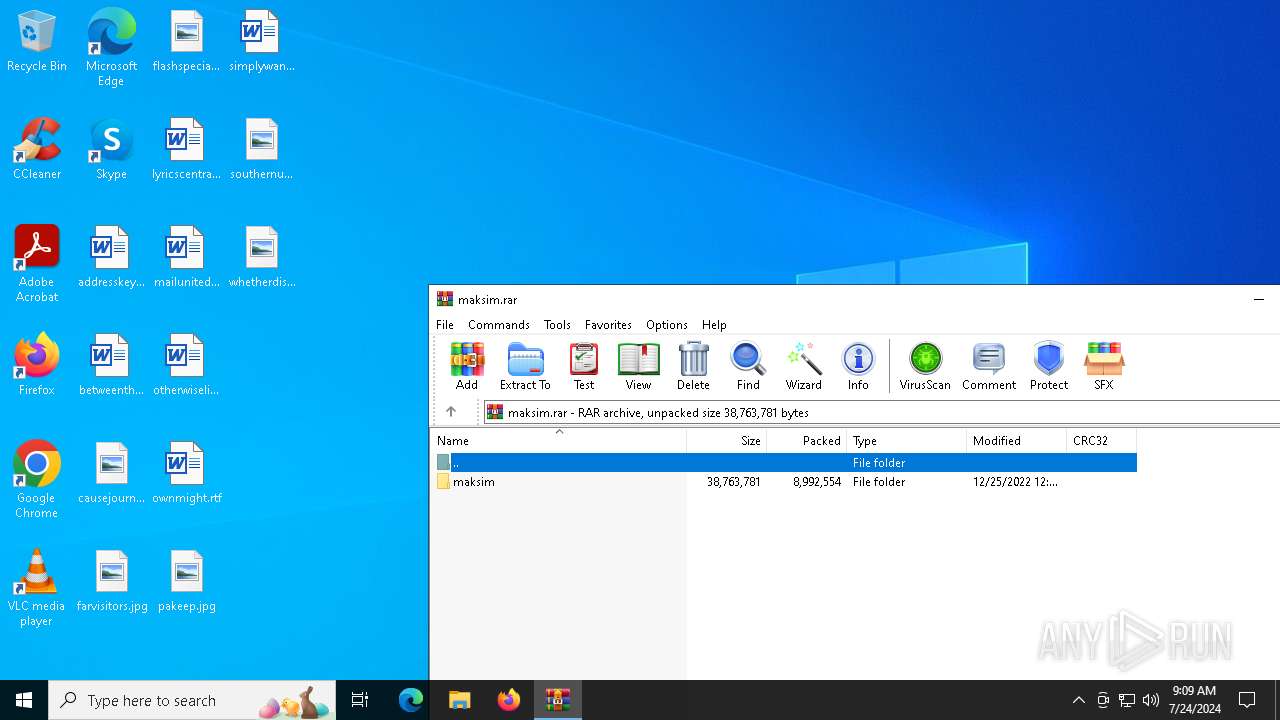Sort by Size column header

pyautogui.click(x=727, y=441)
